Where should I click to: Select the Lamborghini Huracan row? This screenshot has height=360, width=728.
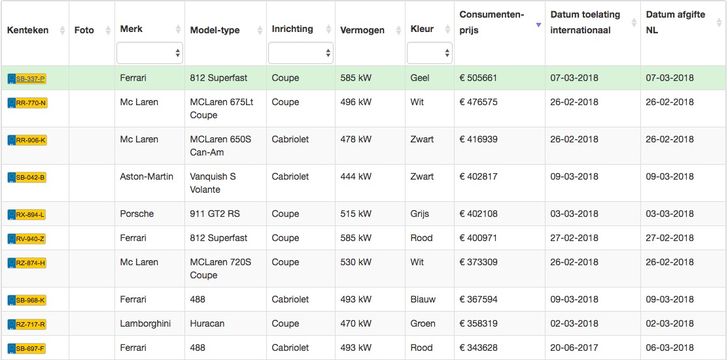(364, 324)
